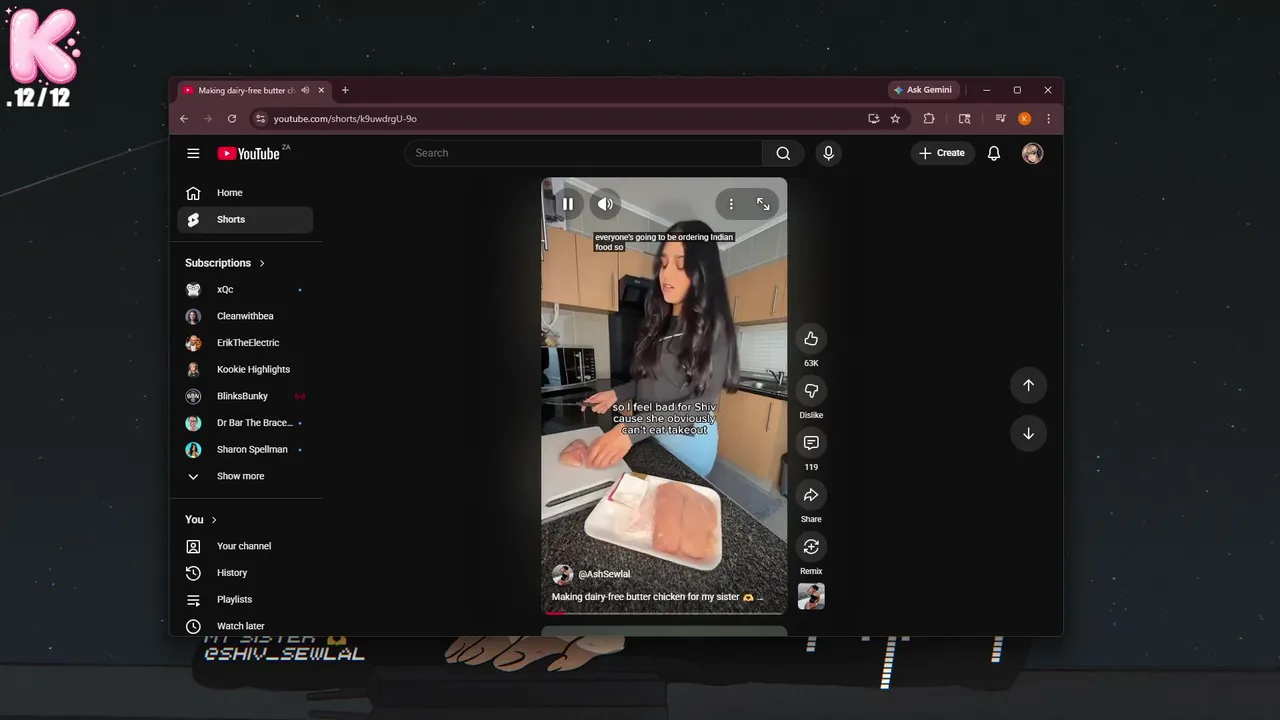The width and height of the screenshot is (1280, 720).
Task: Close the 'Making dairy-free butter' tab
Action: click(x=321, y=90)
